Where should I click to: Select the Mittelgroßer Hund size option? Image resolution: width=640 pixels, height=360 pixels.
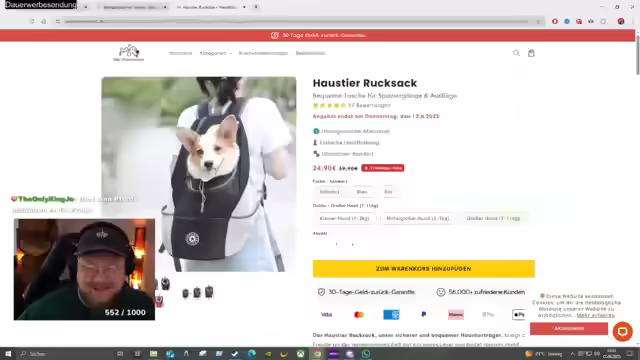pos(418,218)
